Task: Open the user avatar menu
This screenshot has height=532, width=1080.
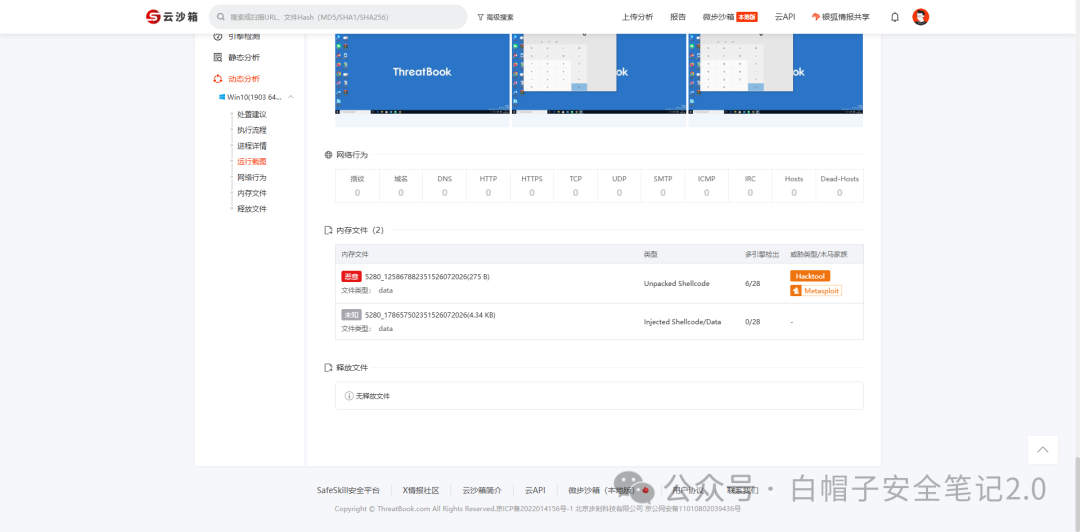Action: [920, 17]
